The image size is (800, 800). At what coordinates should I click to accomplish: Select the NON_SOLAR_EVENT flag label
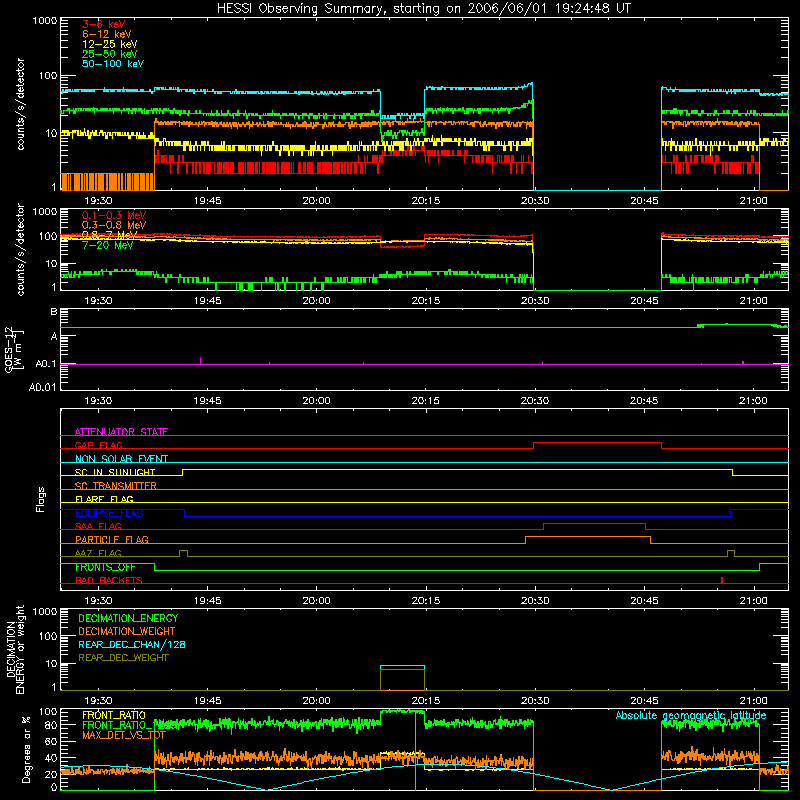pos(121,459)
